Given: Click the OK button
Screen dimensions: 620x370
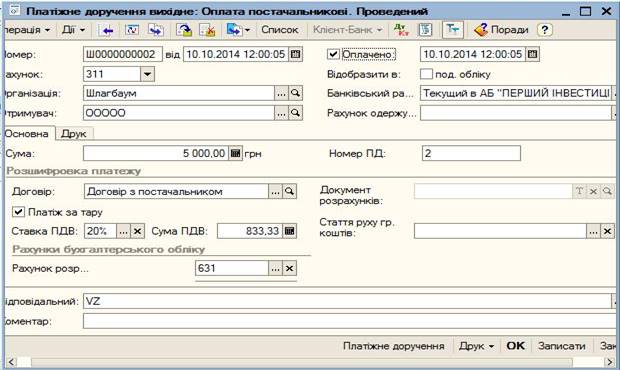Looking at the screenshot, I should pyautogui.click(x=516, y=346).
